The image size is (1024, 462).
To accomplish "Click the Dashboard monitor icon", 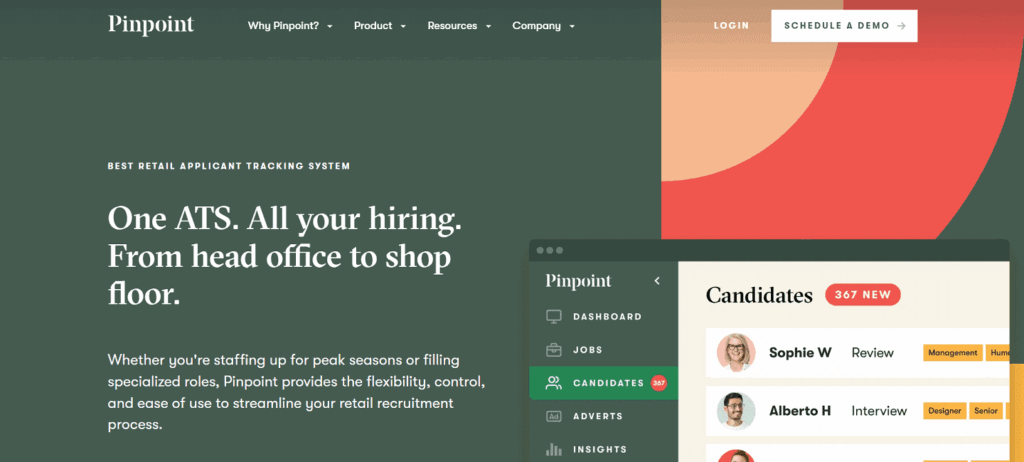I will click(x=553, y=317).
